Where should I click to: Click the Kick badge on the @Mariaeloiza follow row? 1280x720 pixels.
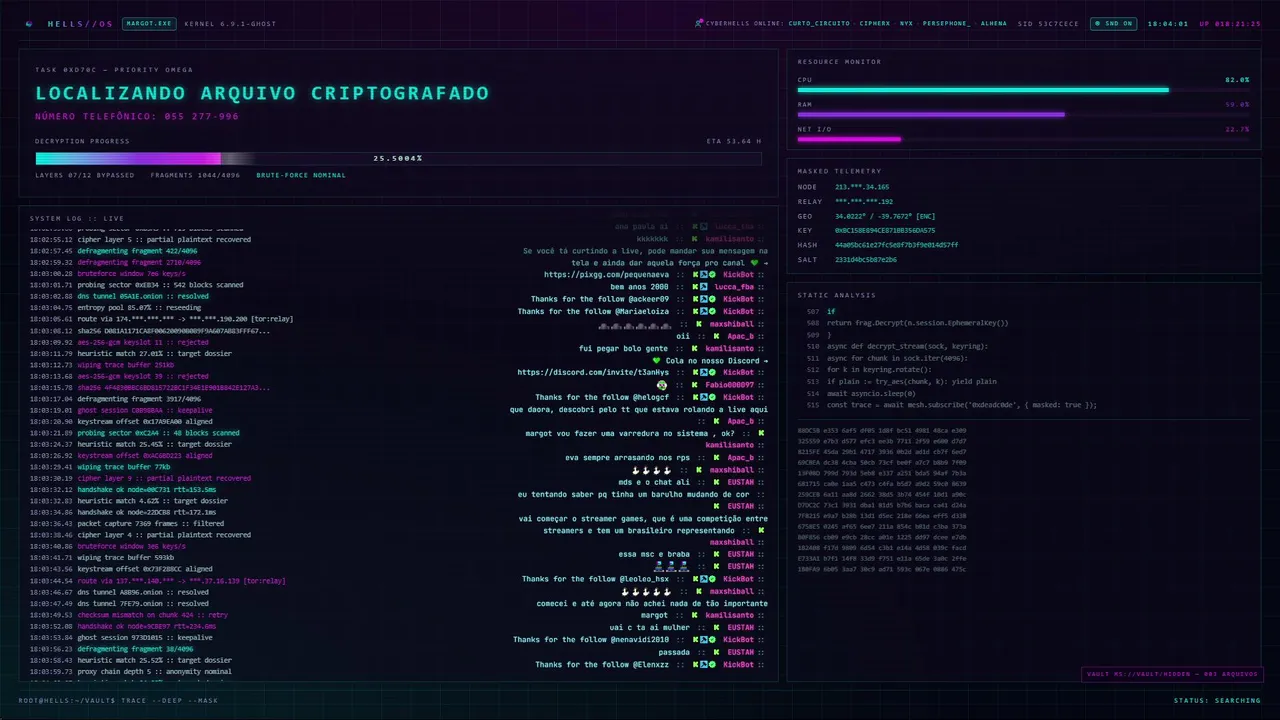click(x=695, y=311)
